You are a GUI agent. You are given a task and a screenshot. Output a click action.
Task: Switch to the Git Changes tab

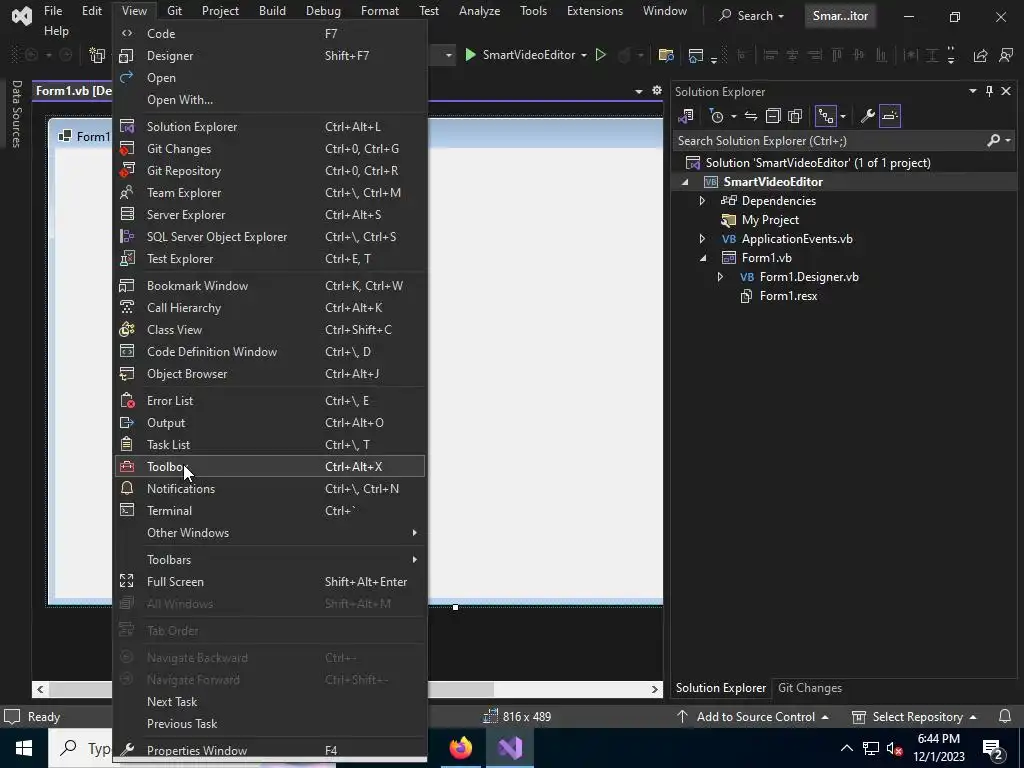(809, 688)
